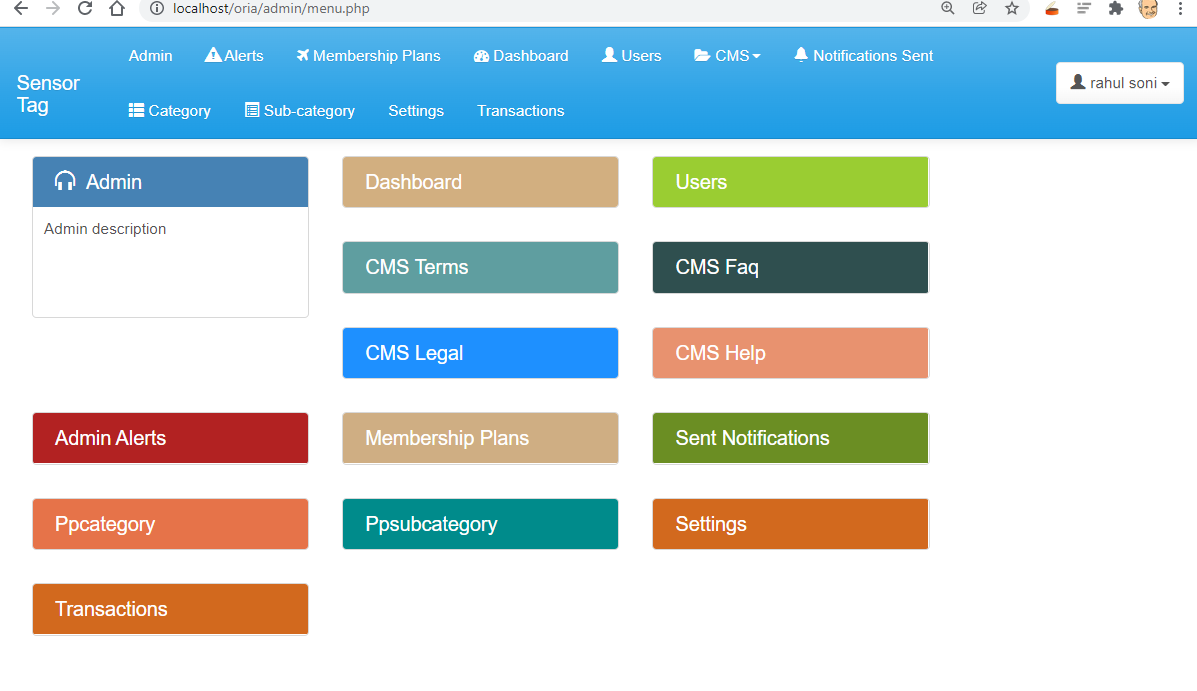Click the Users person icon in navbar

pos(609,55)
